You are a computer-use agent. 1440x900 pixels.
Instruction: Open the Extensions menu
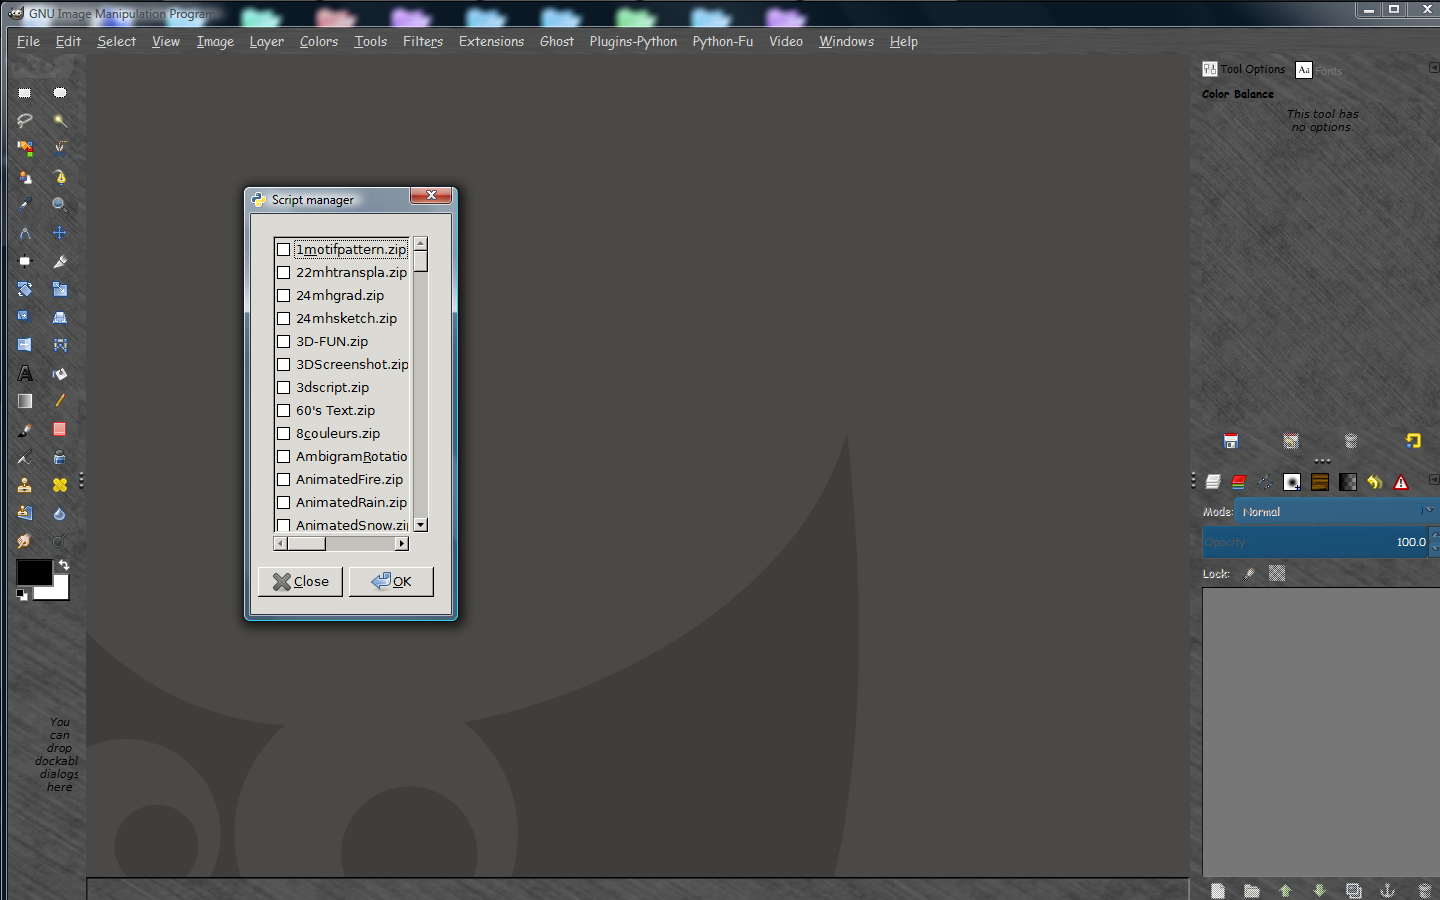[x=491, y=42]
